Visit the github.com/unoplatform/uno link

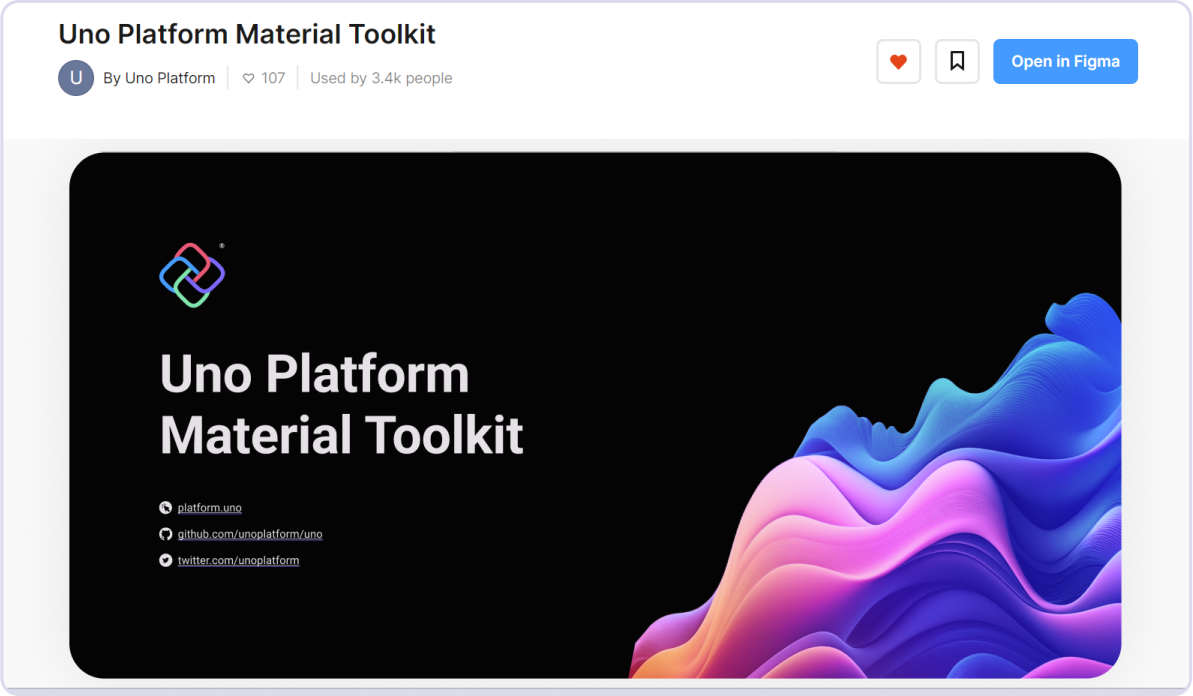pos(250,534)
